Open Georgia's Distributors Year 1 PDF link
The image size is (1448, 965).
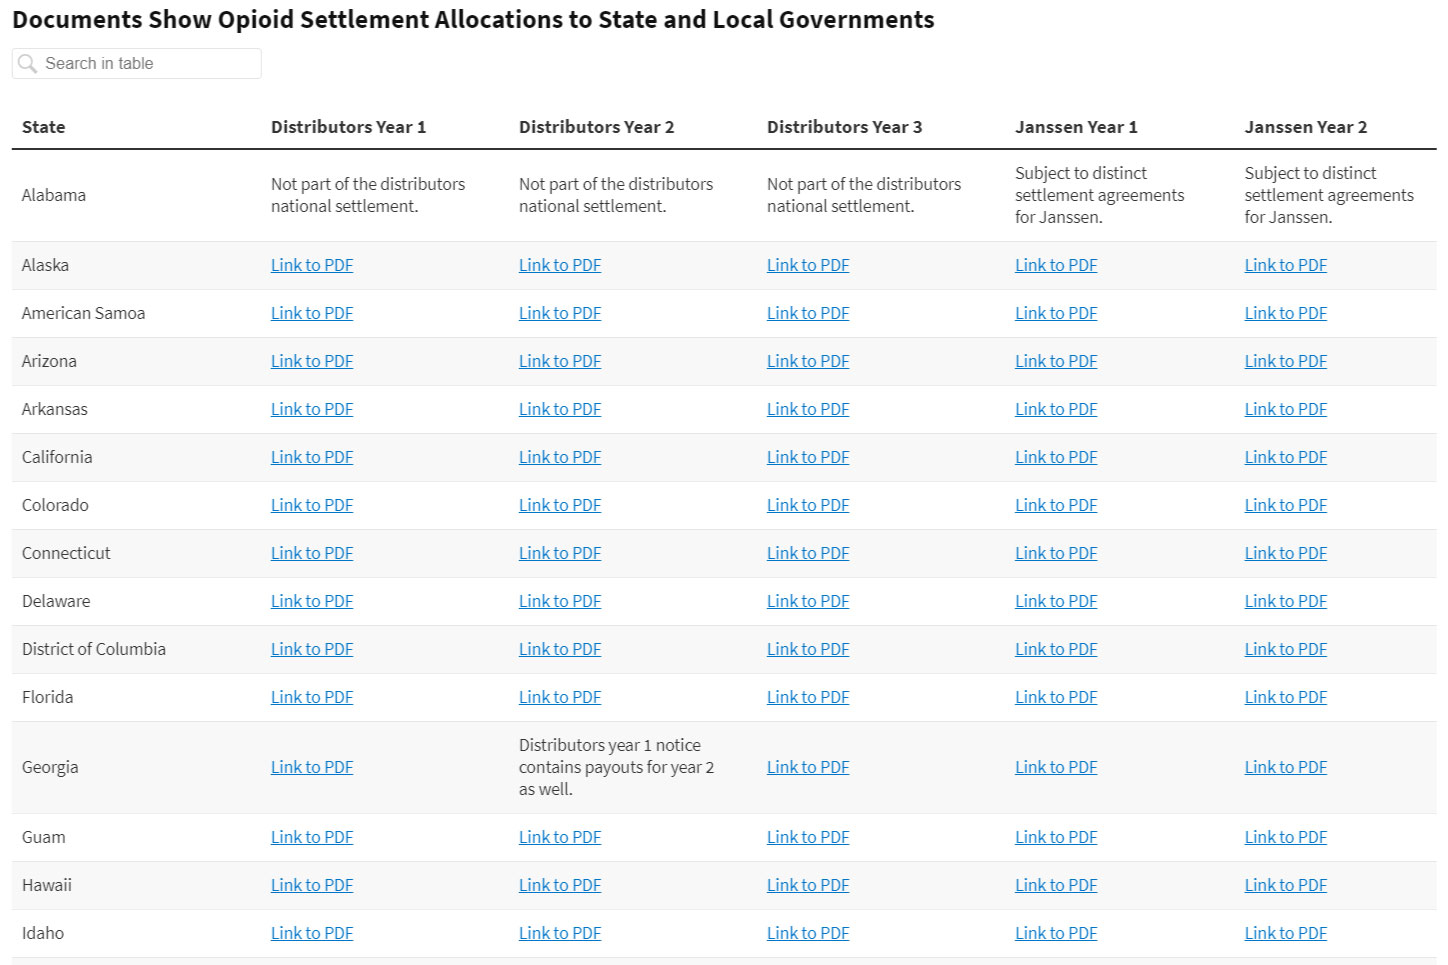(x=312, y=767)
